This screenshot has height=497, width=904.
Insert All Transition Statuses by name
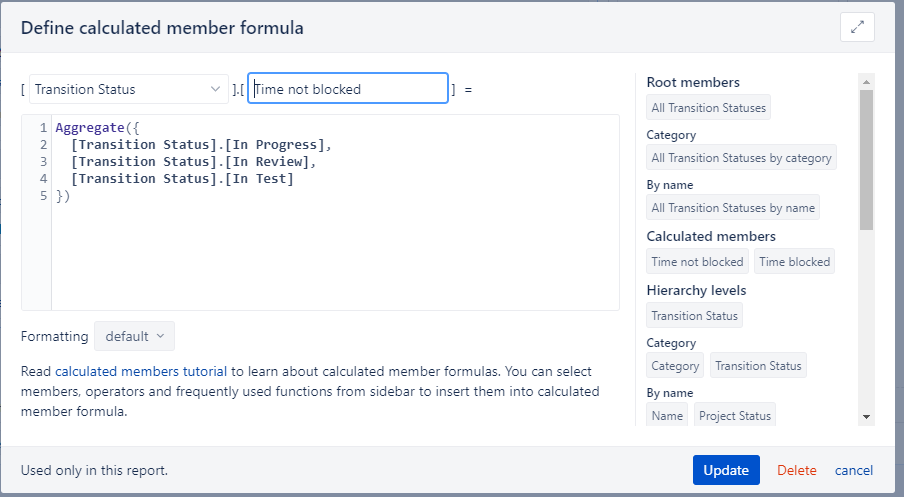click(733, 208)
